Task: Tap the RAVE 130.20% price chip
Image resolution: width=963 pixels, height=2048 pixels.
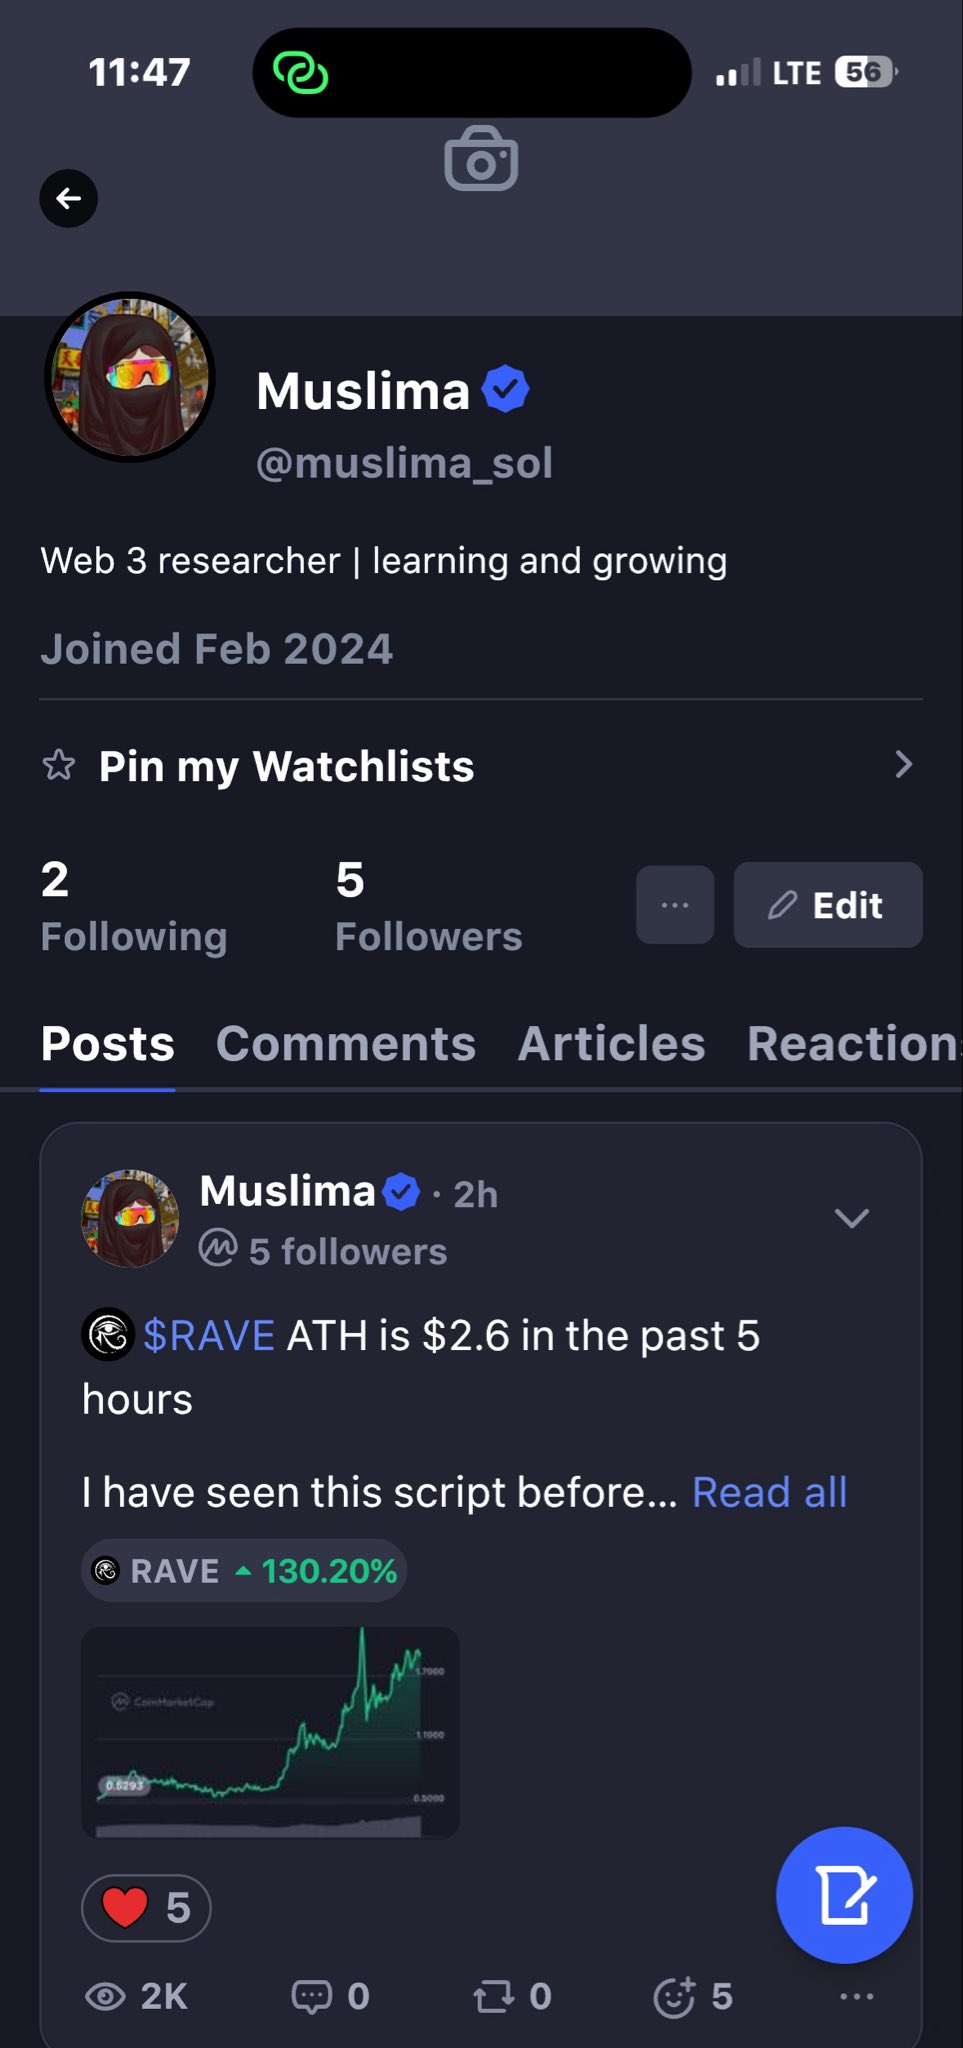Action: pyautogui.click(x=244, y=1571)
